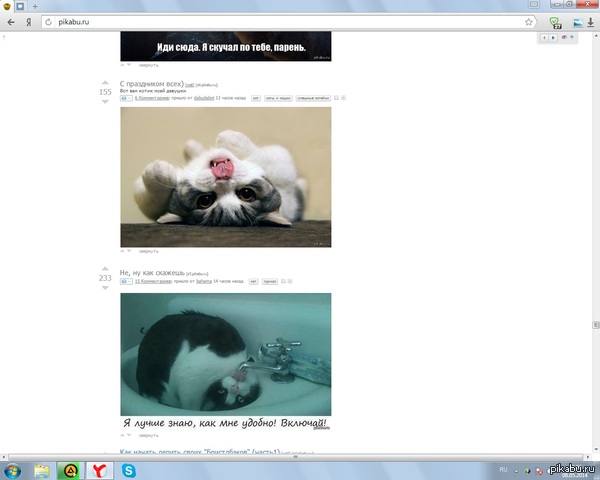Bookmark this page with the star icon

tap(528, 21)
